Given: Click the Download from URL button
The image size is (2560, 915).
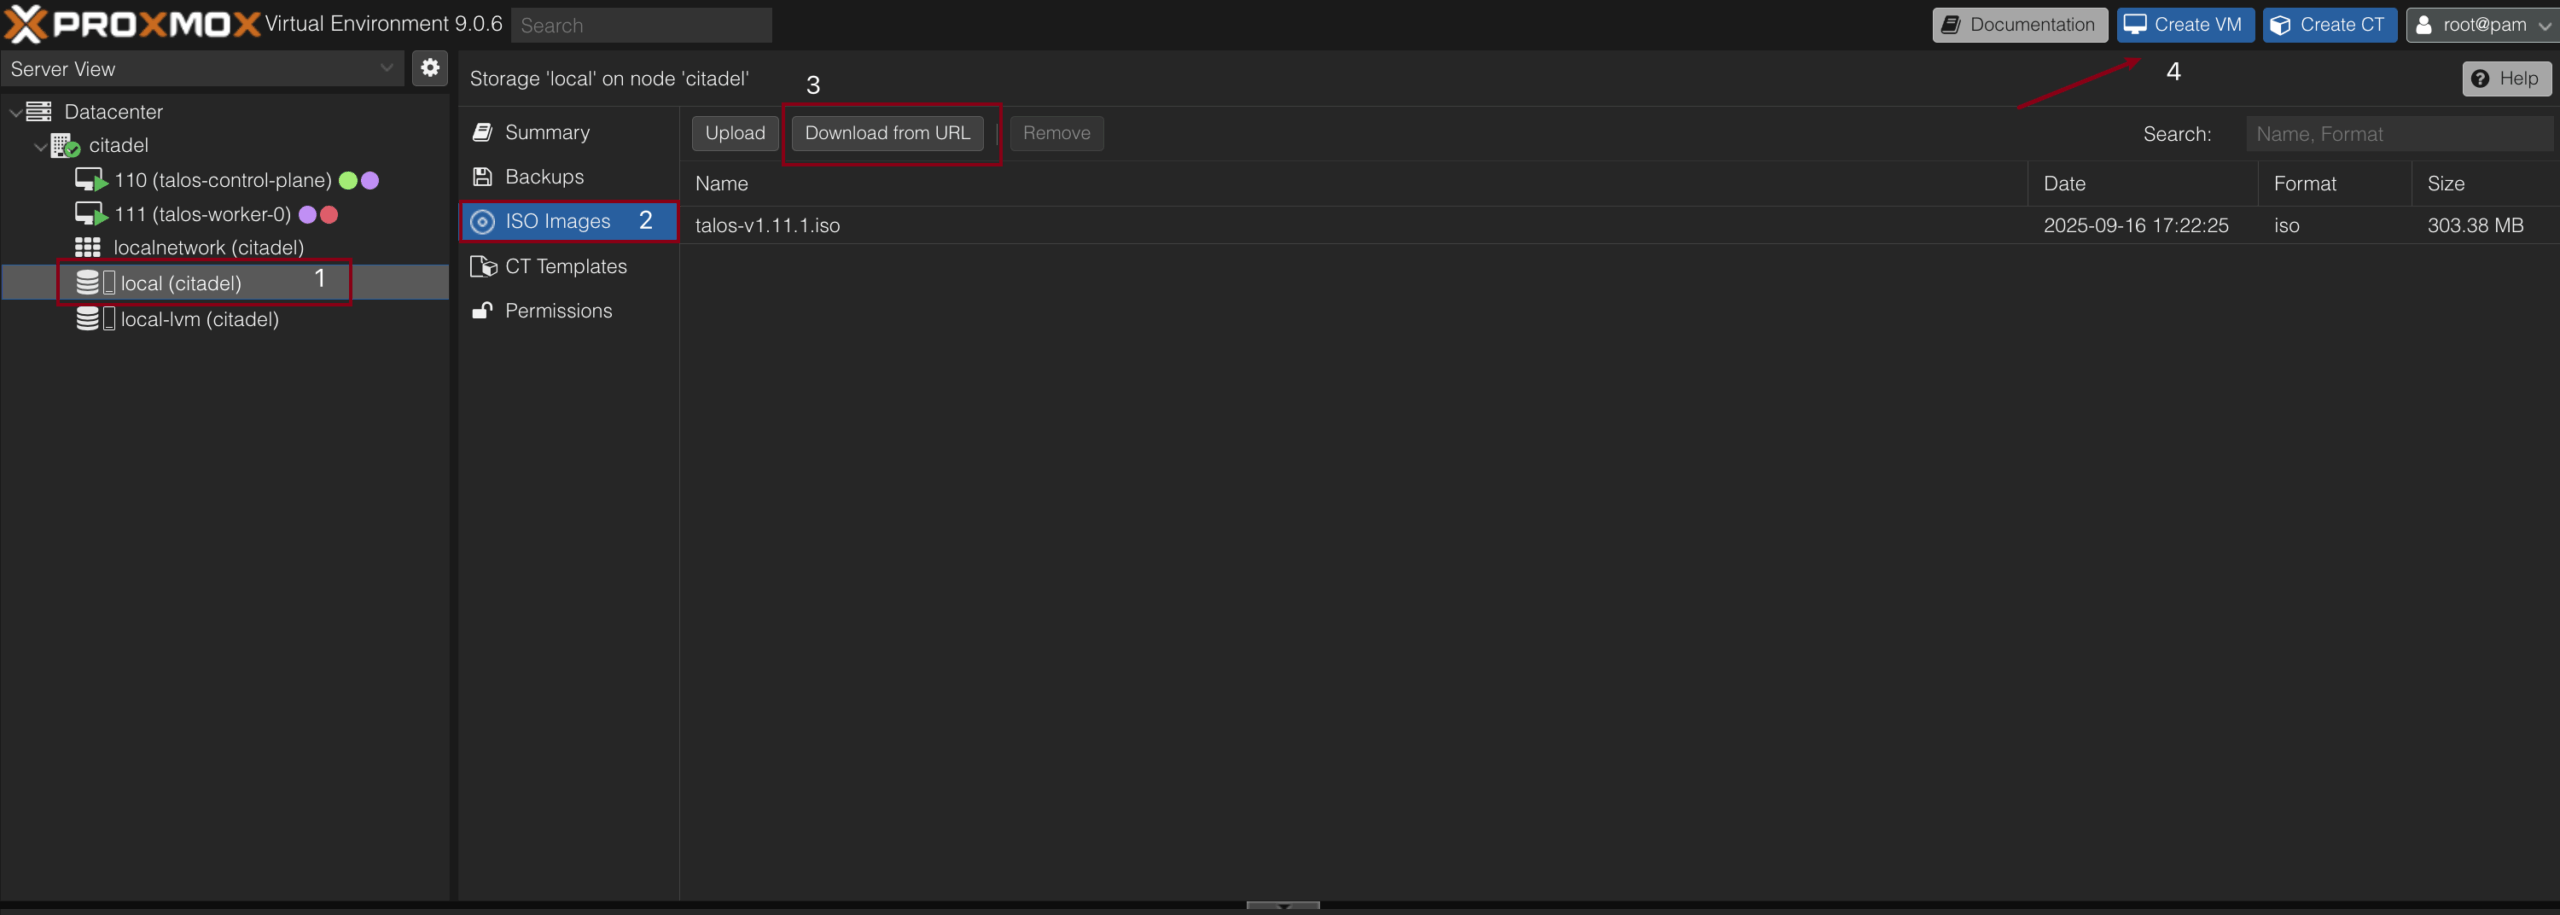Looking at the screenshot, I should coord(887,133).
